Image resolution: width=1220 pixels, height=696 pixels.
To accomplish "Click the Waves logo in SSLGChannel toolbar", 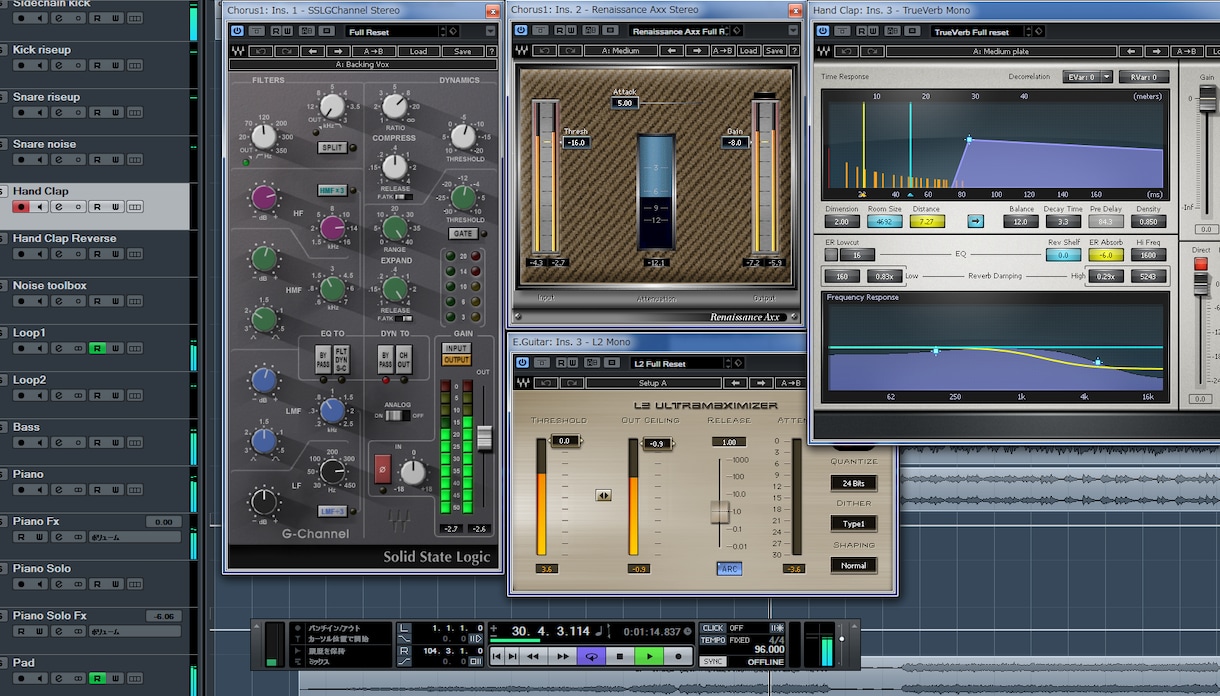I will click(236, 51).
